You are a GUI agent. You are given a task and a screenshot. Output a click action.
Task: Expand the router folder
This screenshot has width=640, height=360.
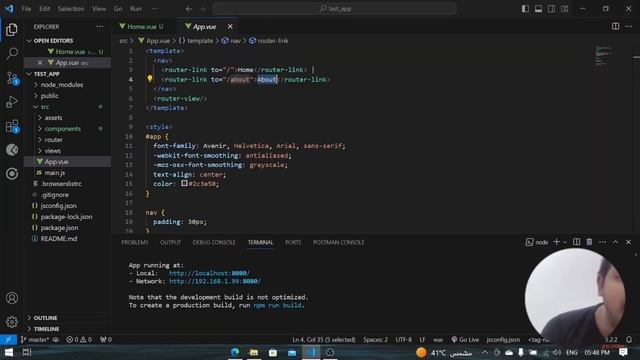pos(53,140)
